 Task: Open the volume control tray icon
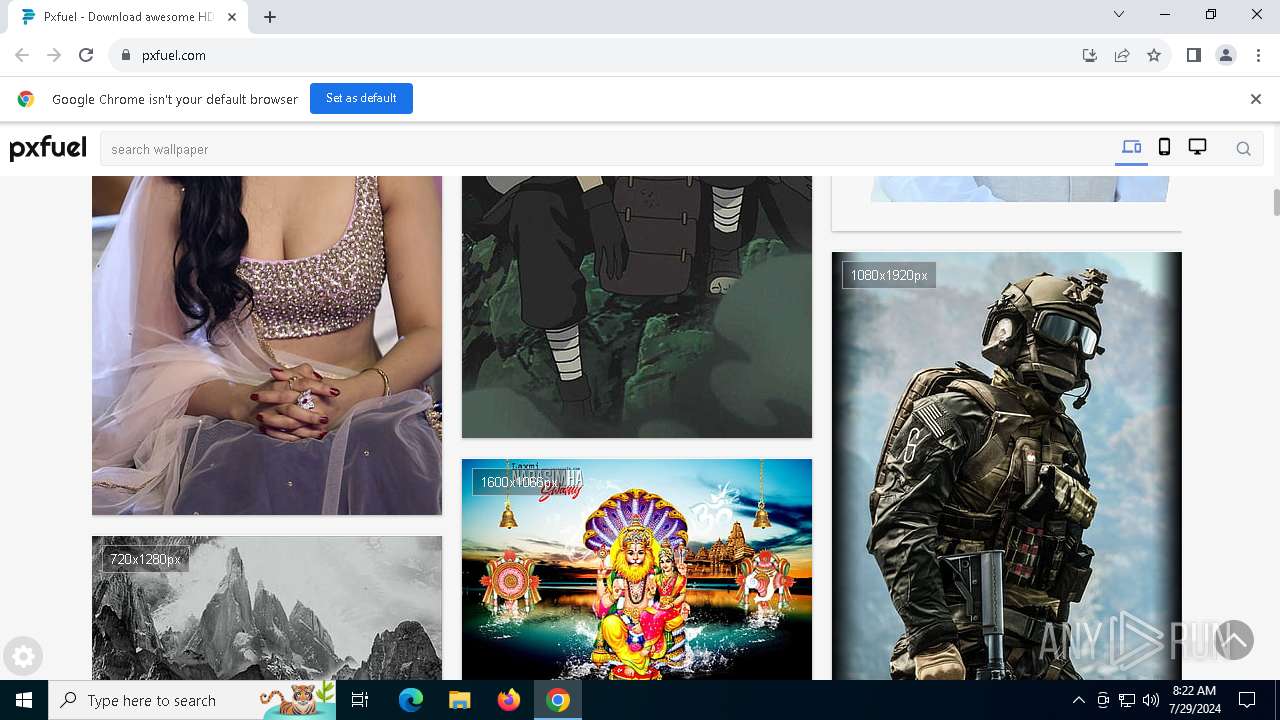click(x=1151, y=700)
